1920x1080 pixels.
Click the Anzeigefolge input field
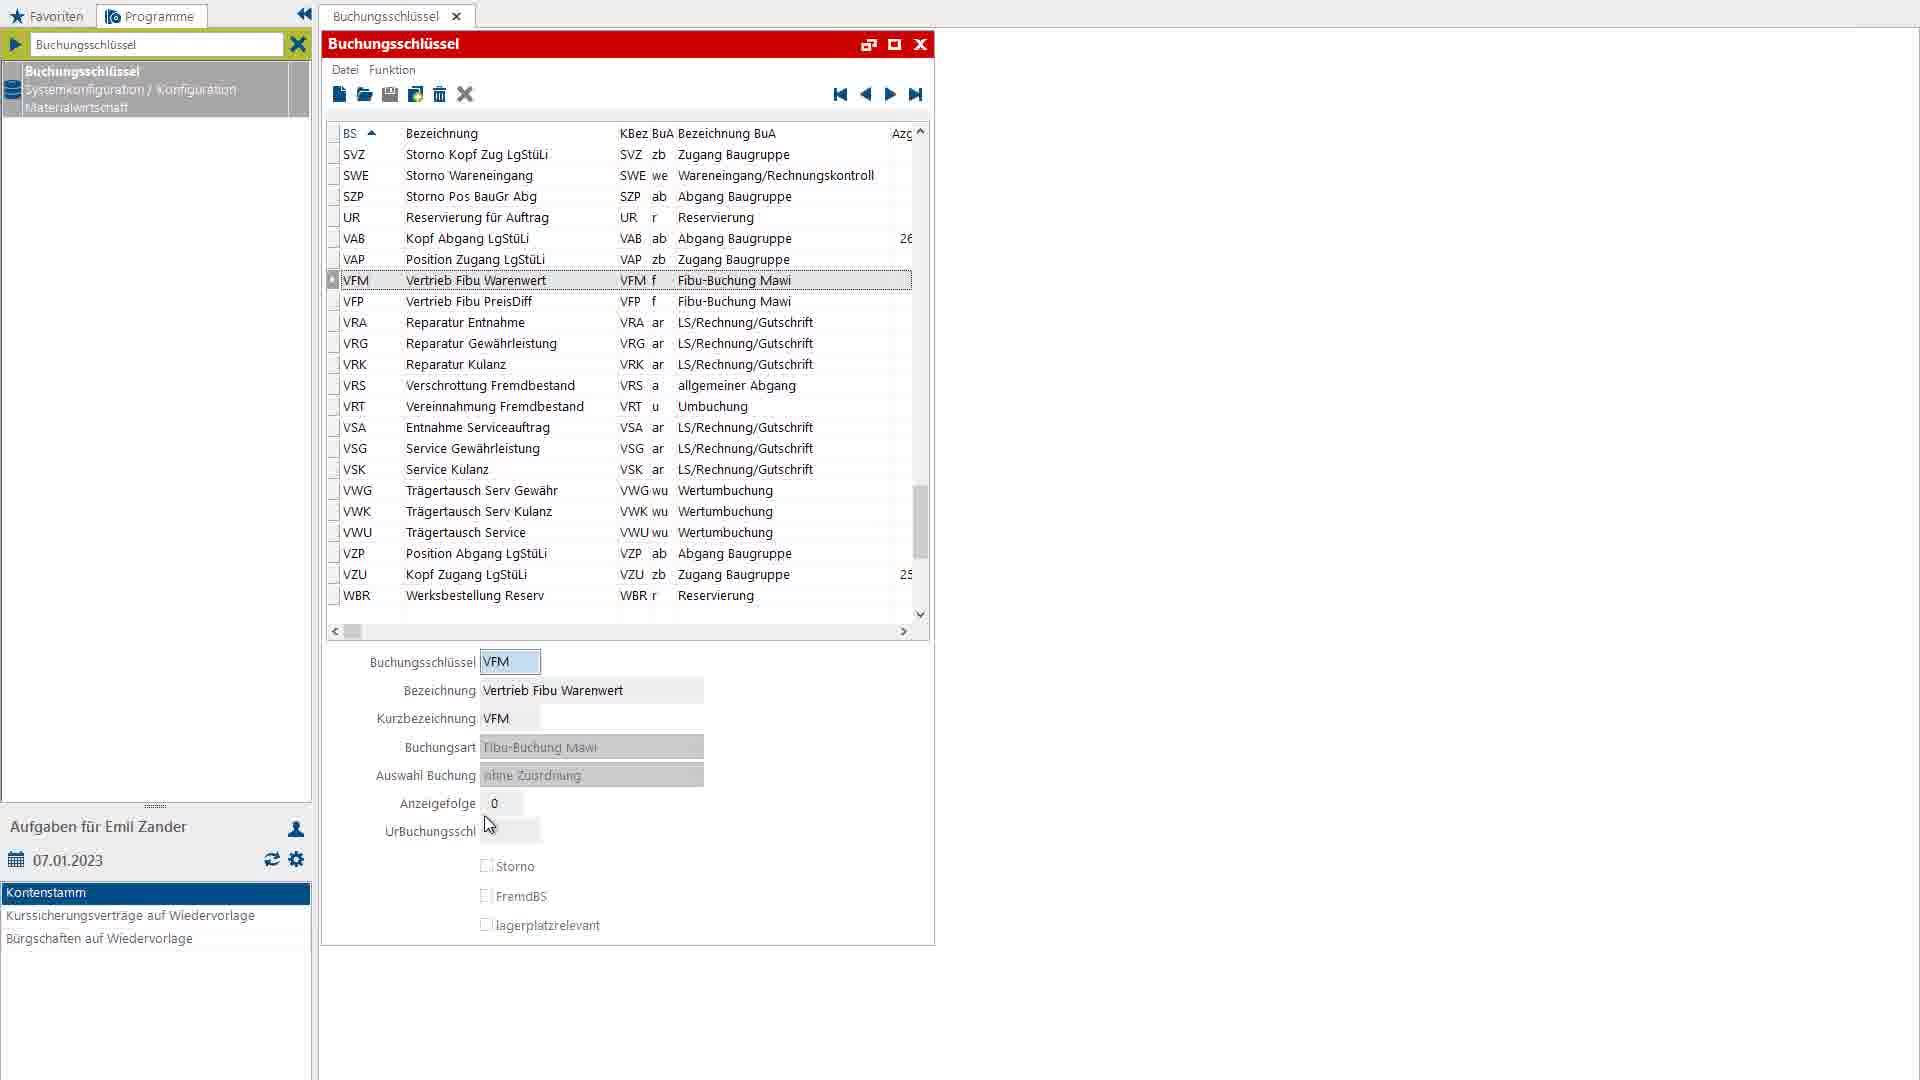[x=501, y=803]
